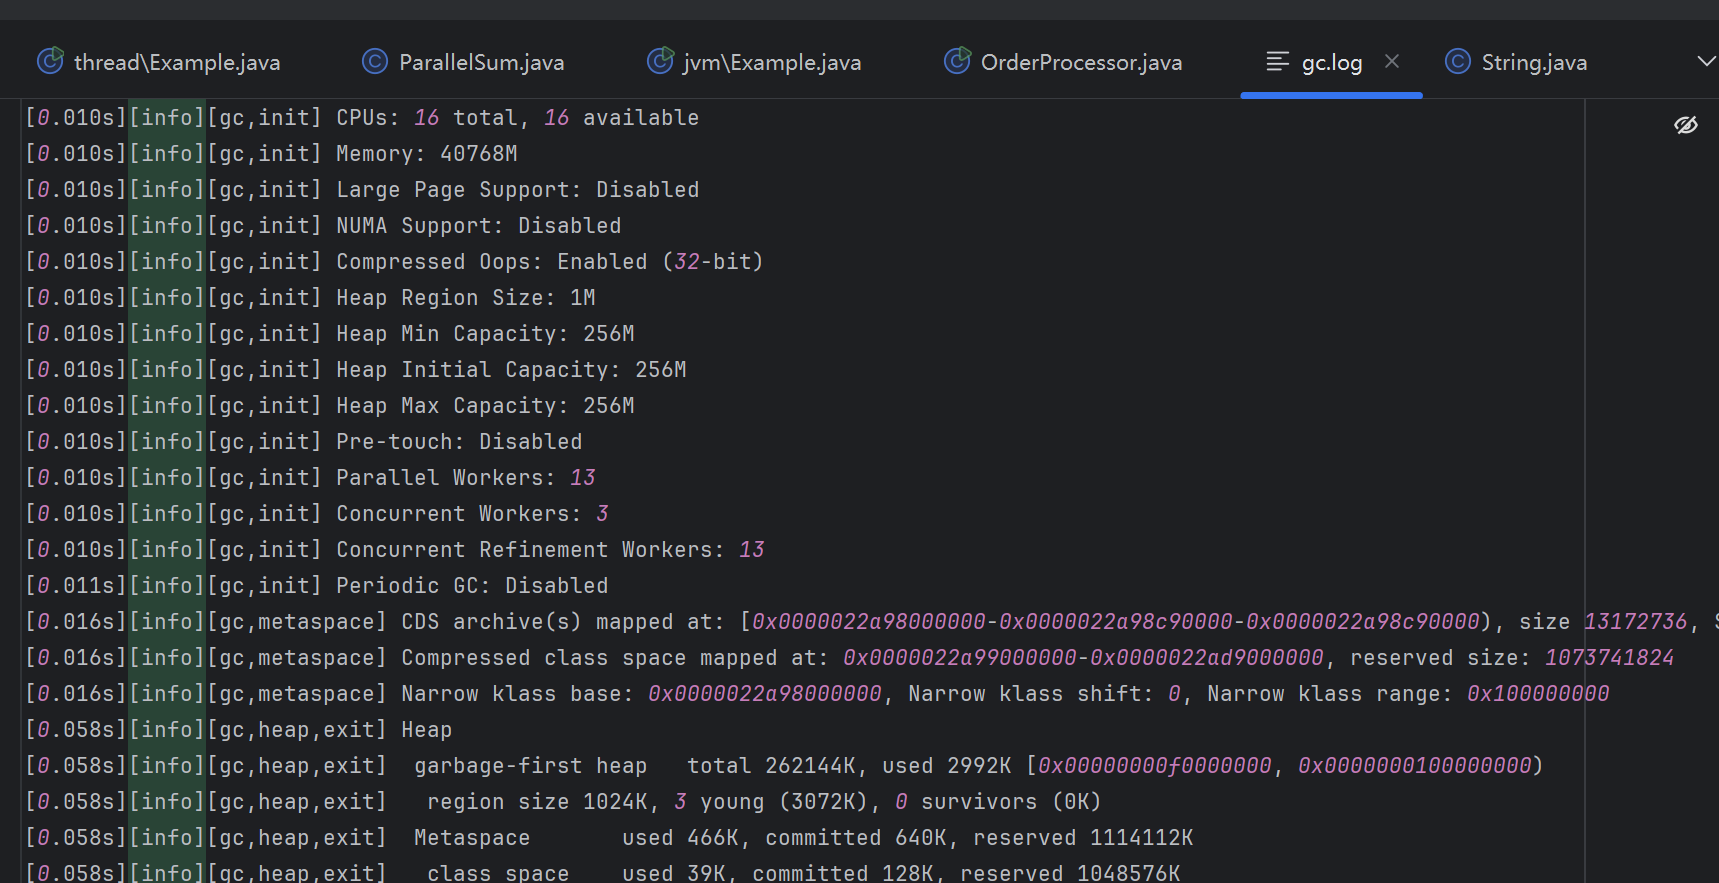Click the 'Heap Region Size: 1M' line
Viewport: 1719px width, 883px height.
pyautogui.click(x=310, y=298)
